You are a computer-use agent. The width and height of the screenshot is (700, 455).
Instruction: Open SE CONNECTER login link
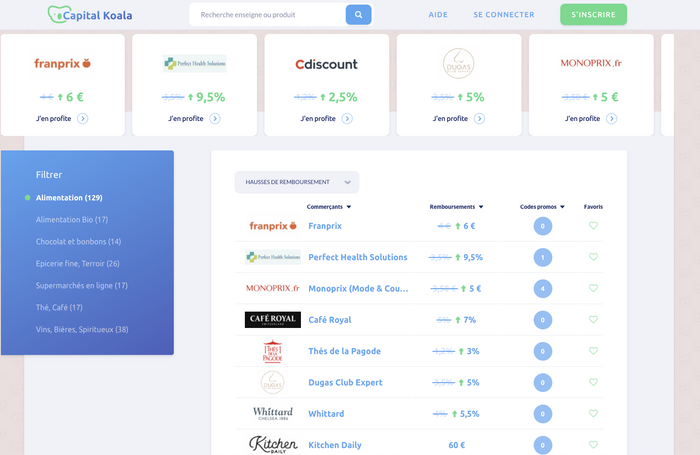[504, 15]
